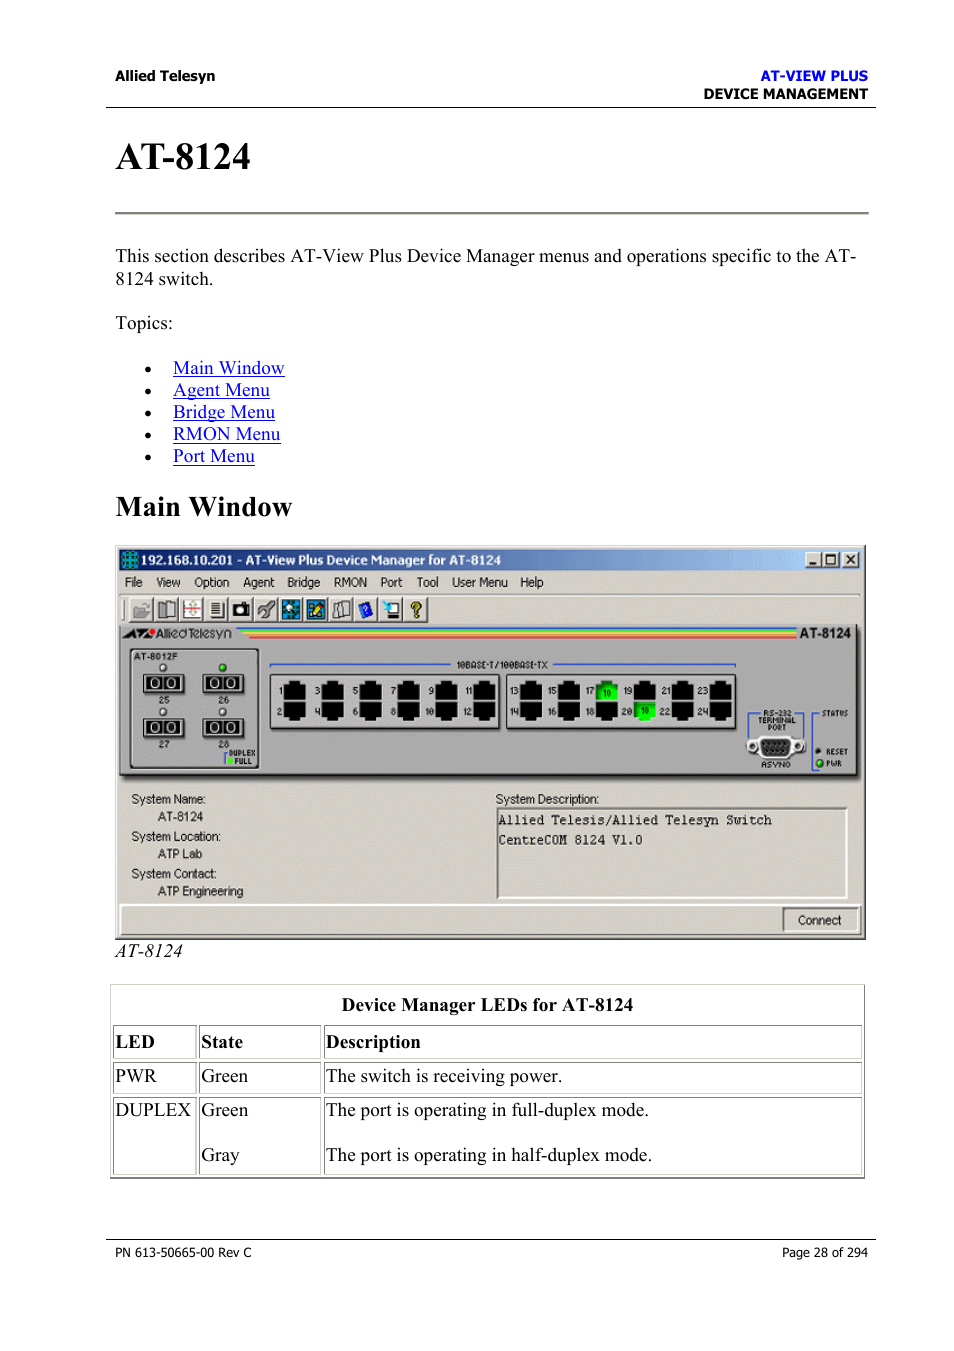This screenshot has height=1351, width=954.
Task: Click the blue grid pencil toolbar icon
Action: coord(316,609)
